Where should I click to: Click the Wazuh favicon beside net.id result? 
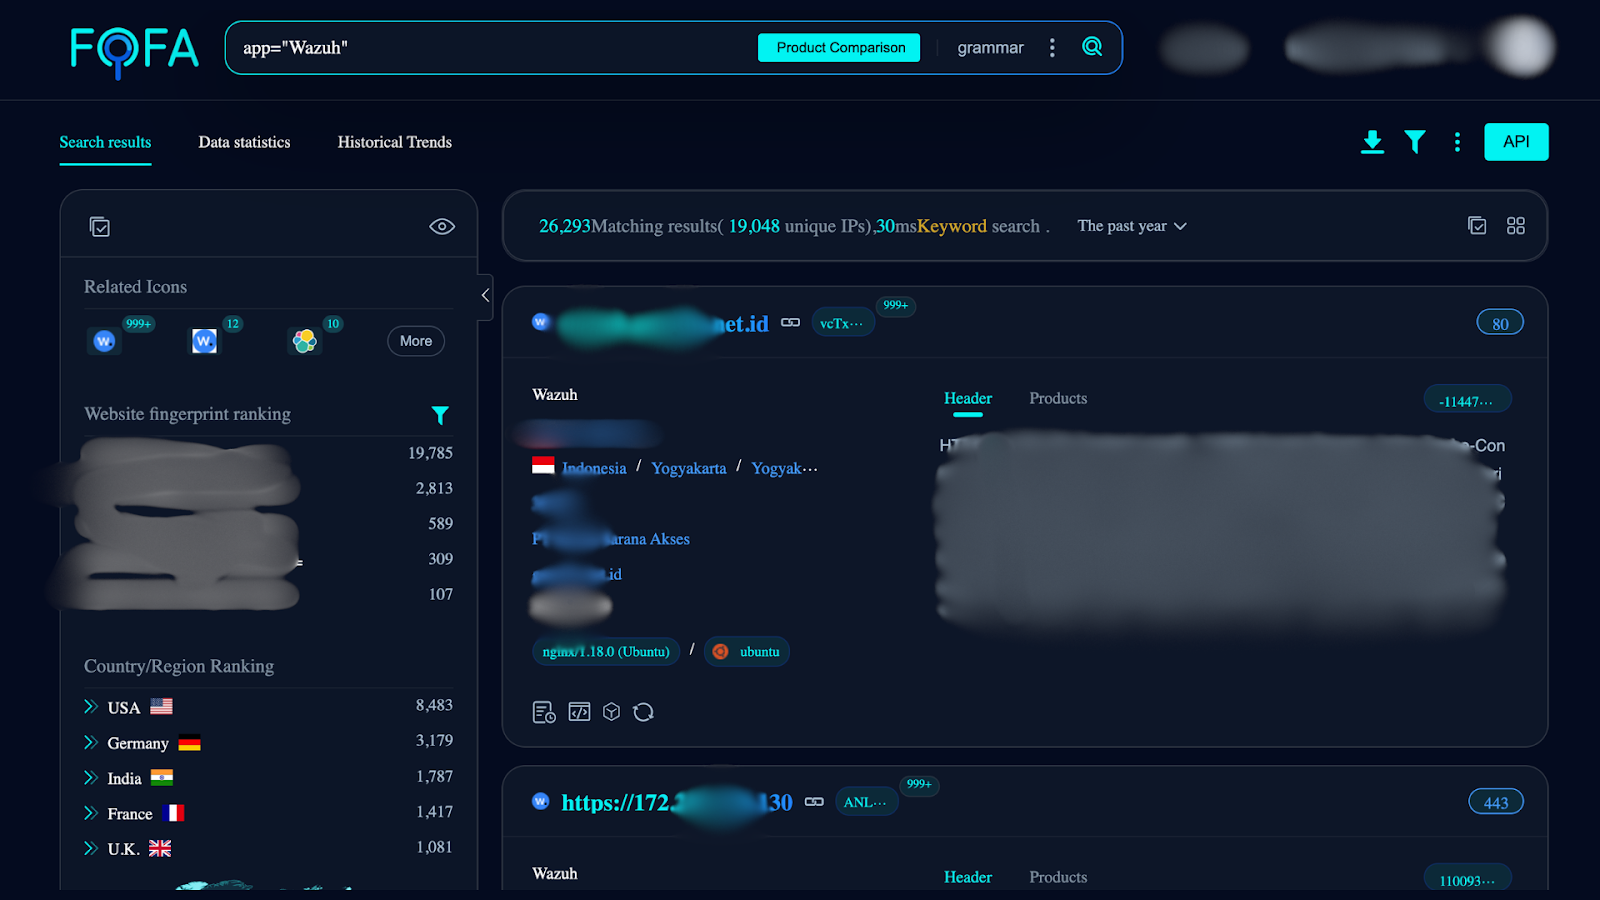pyautogui.click(x=541, y=322)
